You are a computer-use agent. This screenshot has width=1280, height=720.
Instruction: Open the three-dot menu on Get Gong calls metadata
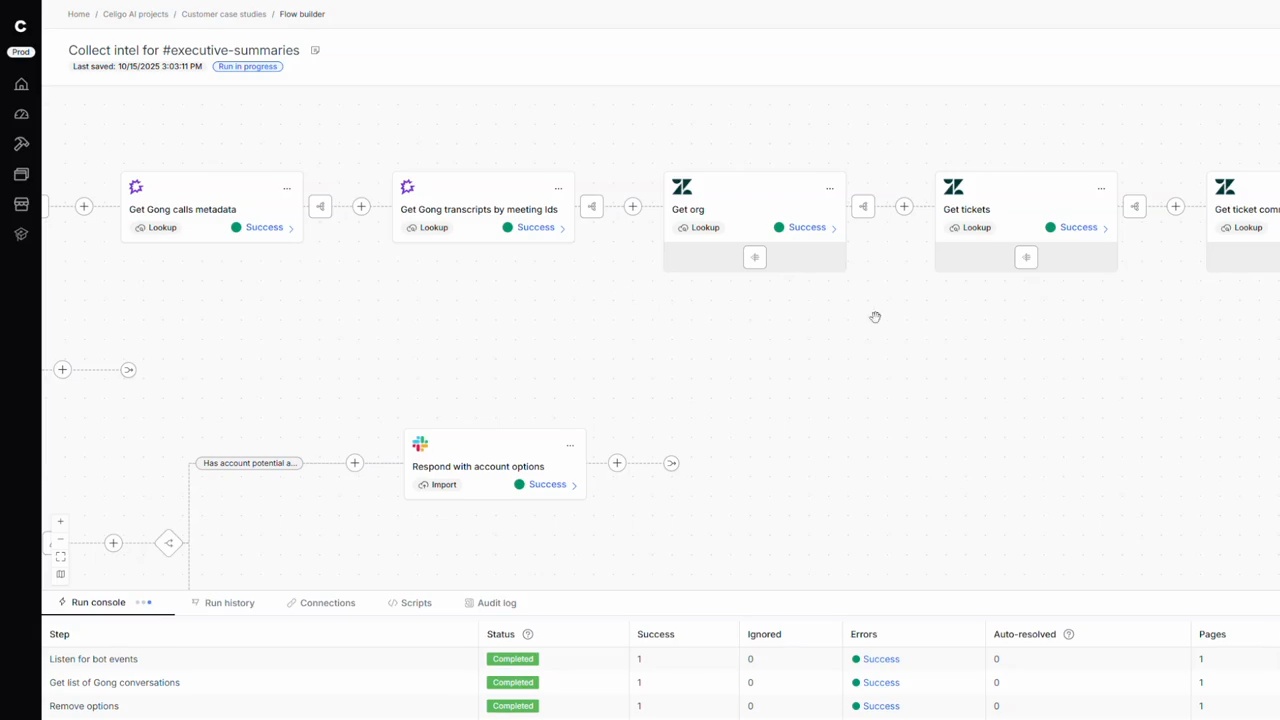[x=287, y=188]
